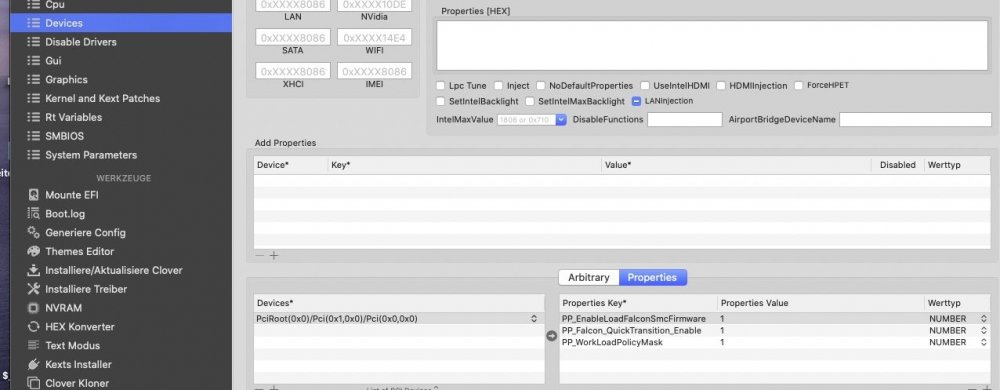Change Werttyp of PP_WorkLoadPolicyMask
This screenshot has height=390, width=1000.
(x=983, y=342)
